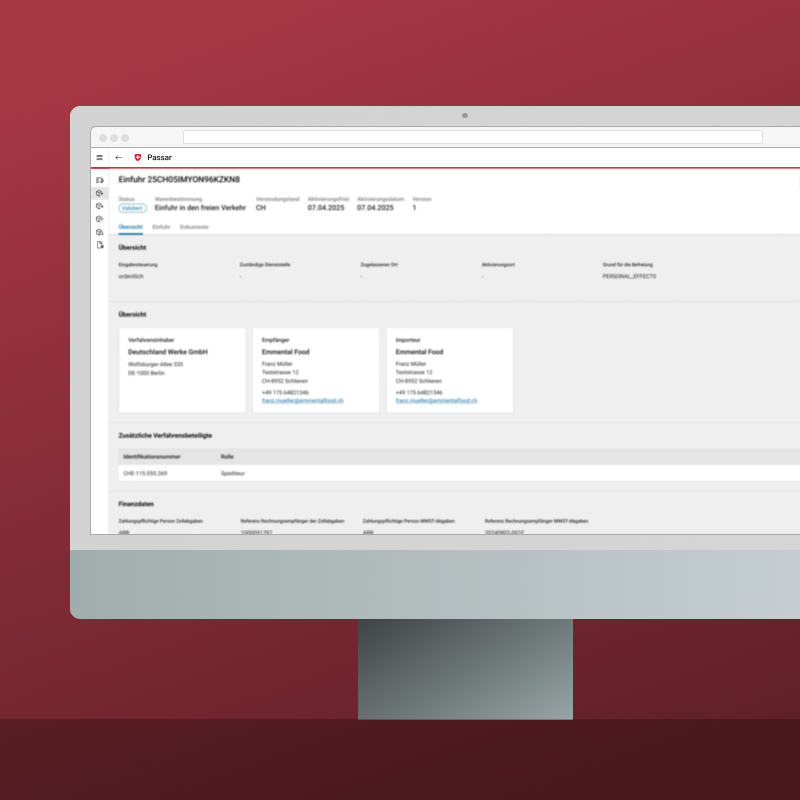The width and height of the screenshot is (800, 800).
Task: Switch to the Einfuhr tab
Action: [161, 227]
